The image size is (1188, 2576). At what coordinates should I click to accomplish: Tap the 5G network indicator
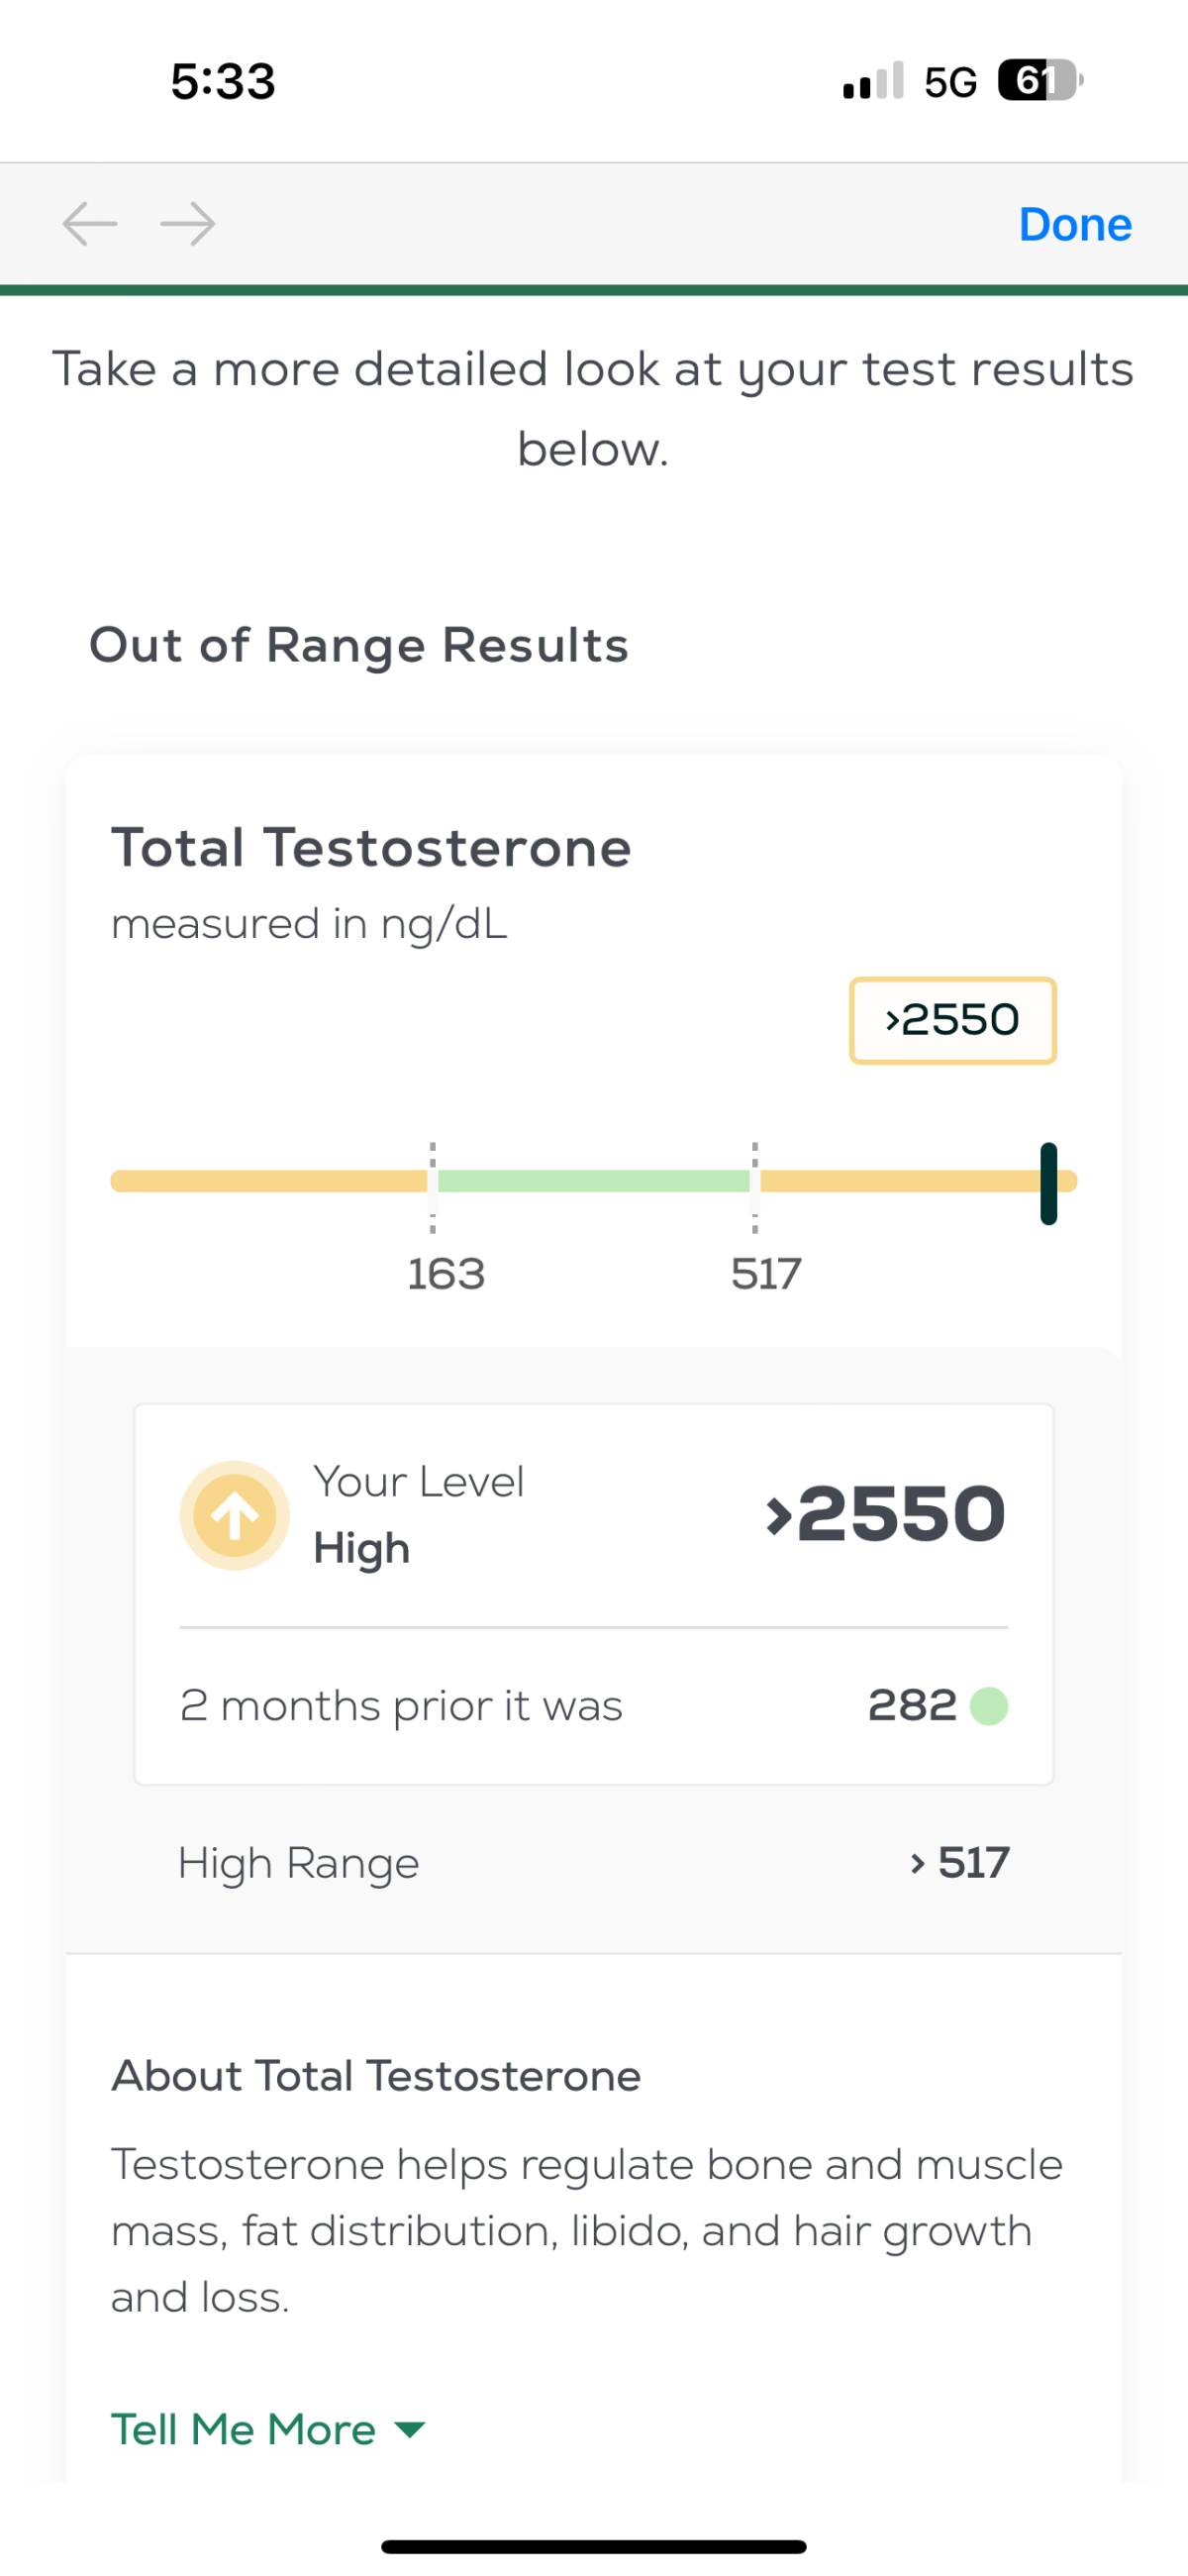(x=950, y=82)
